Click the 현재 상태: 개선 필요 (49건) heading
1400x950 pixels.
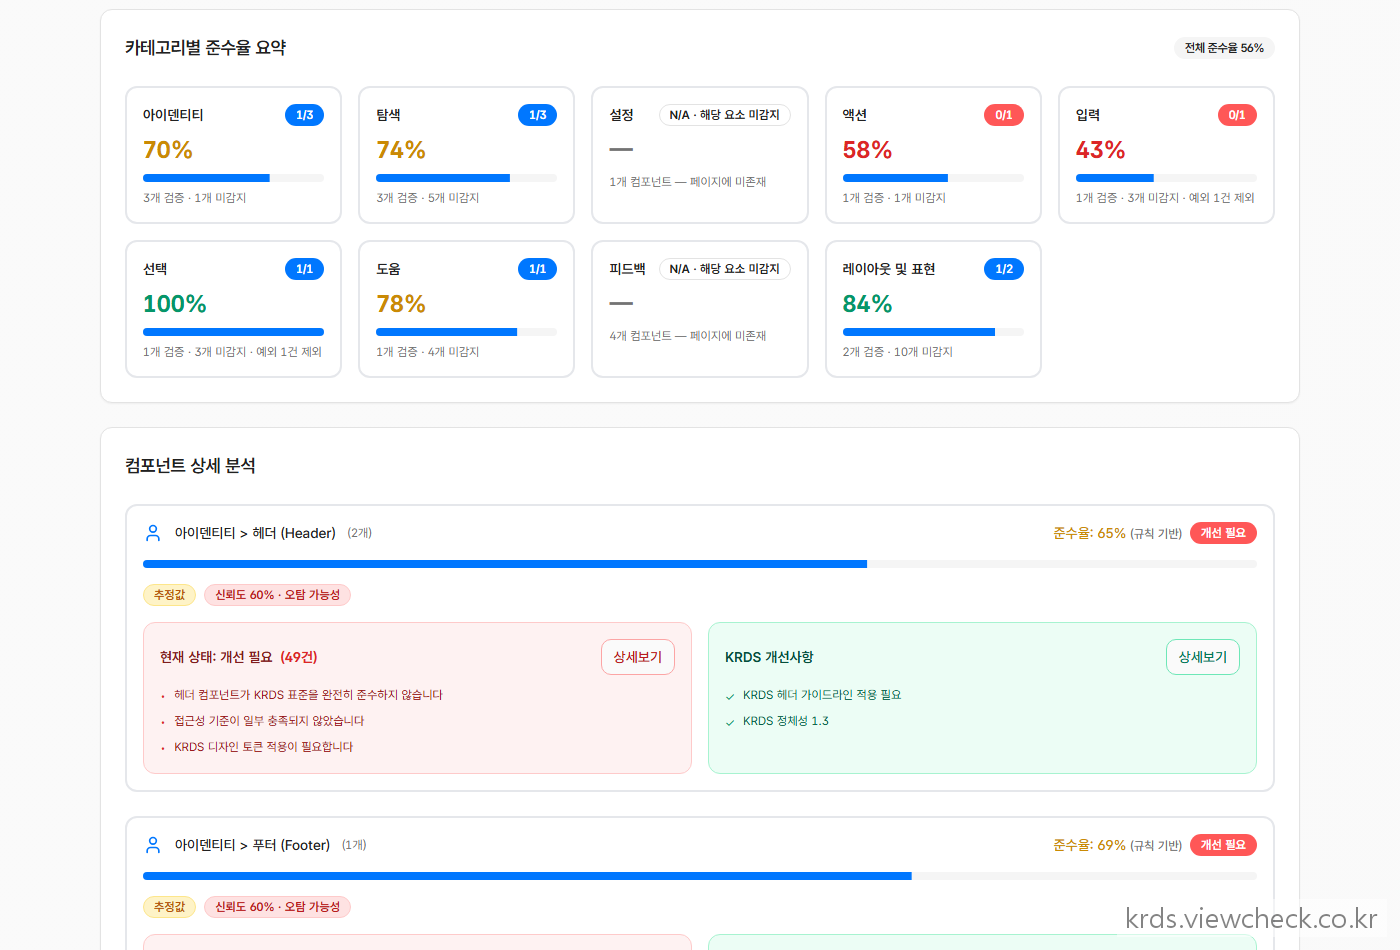pos(239,657)
